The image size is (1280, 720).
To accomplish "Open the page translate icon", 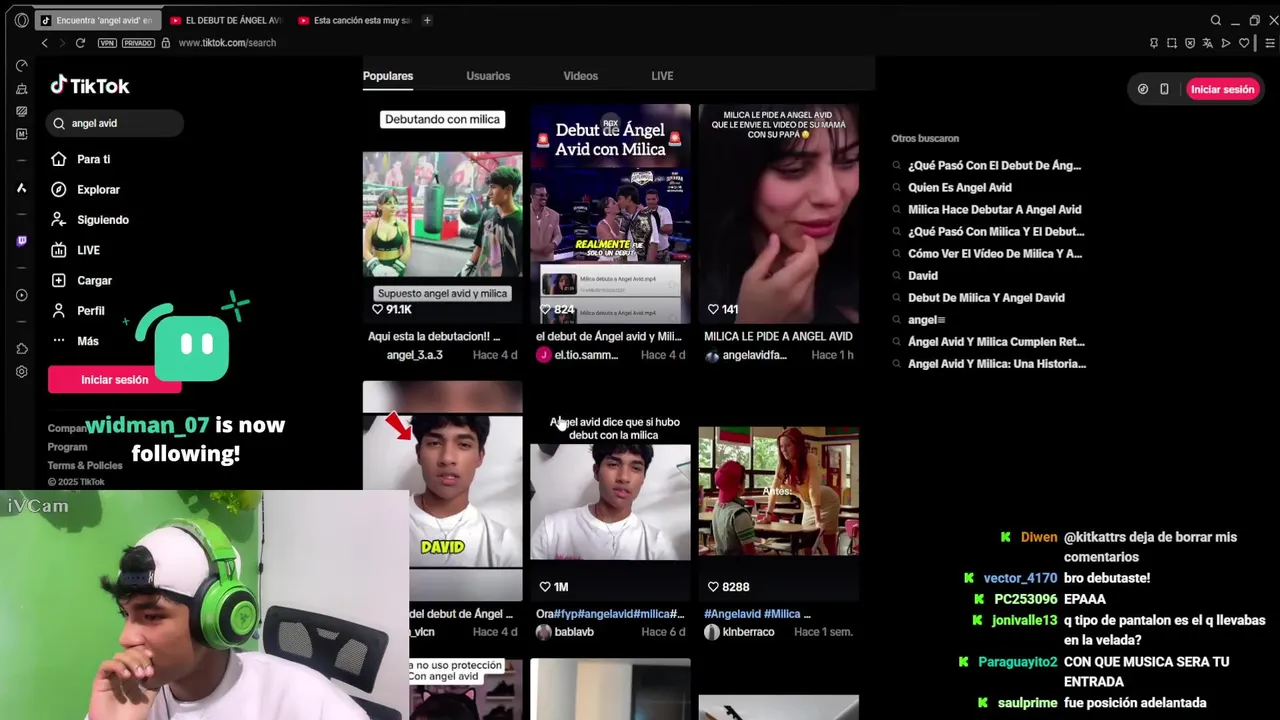I will [x=1207, y=43].
